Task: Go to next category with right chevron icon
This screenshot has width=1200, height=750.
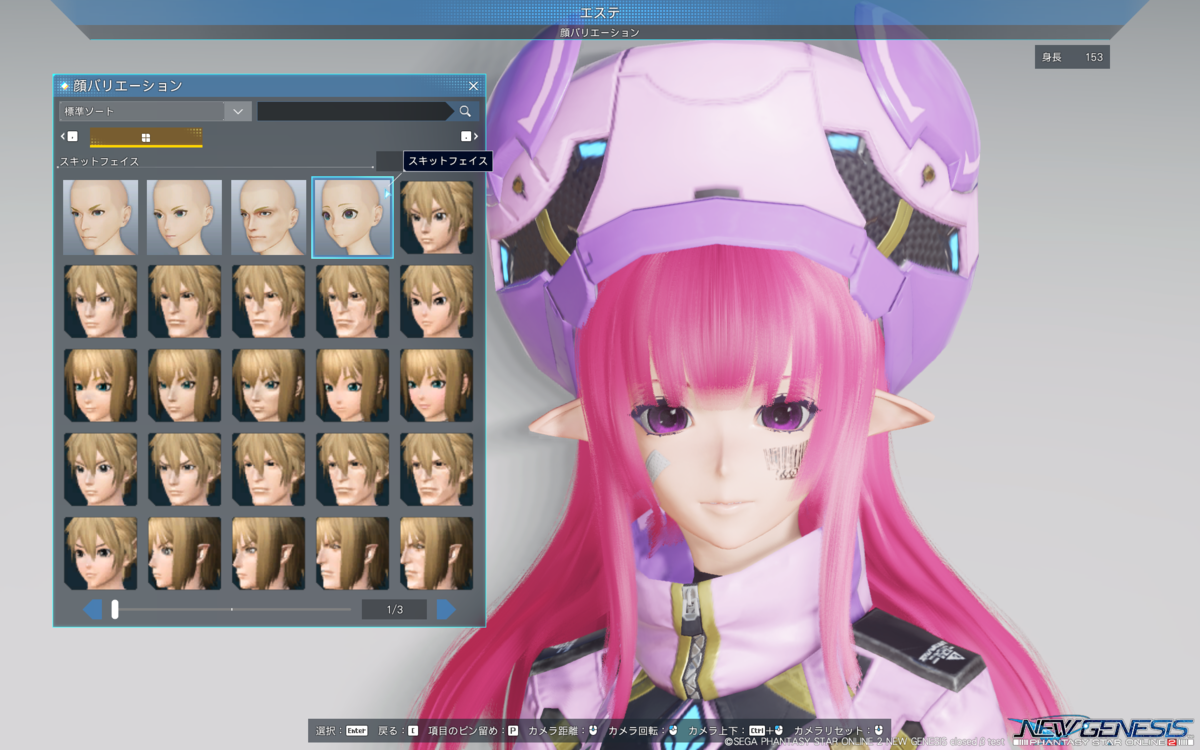Action: tap(469, 136)
